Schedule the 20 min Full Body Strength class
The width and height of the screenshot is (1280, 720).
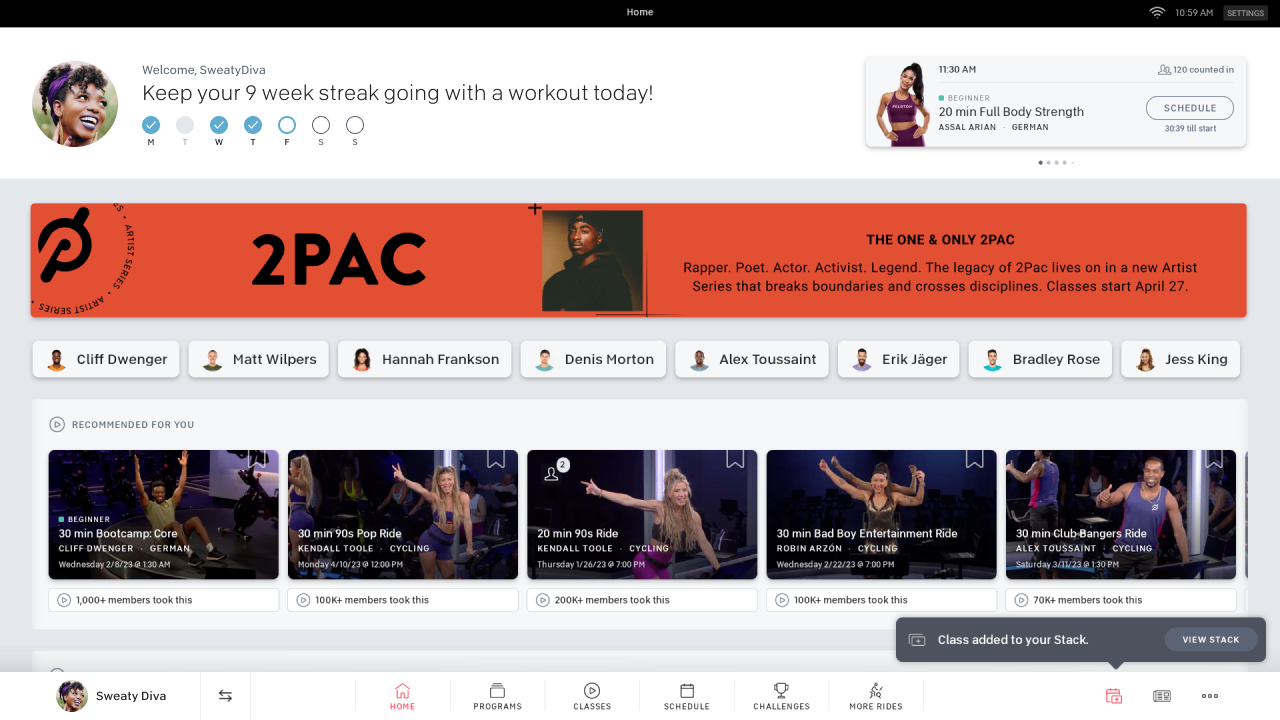tap(1189, 108)
